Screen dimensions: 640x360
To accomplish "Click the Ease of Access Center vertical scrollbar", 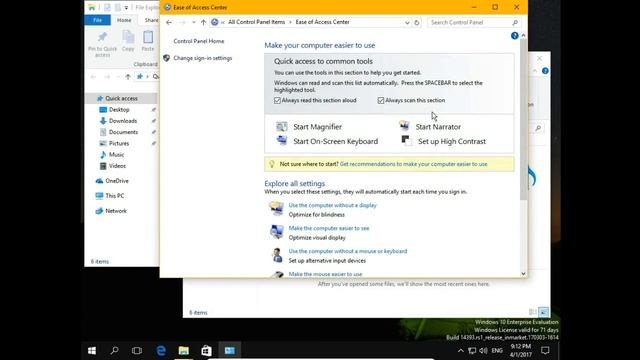I will 523,120.
